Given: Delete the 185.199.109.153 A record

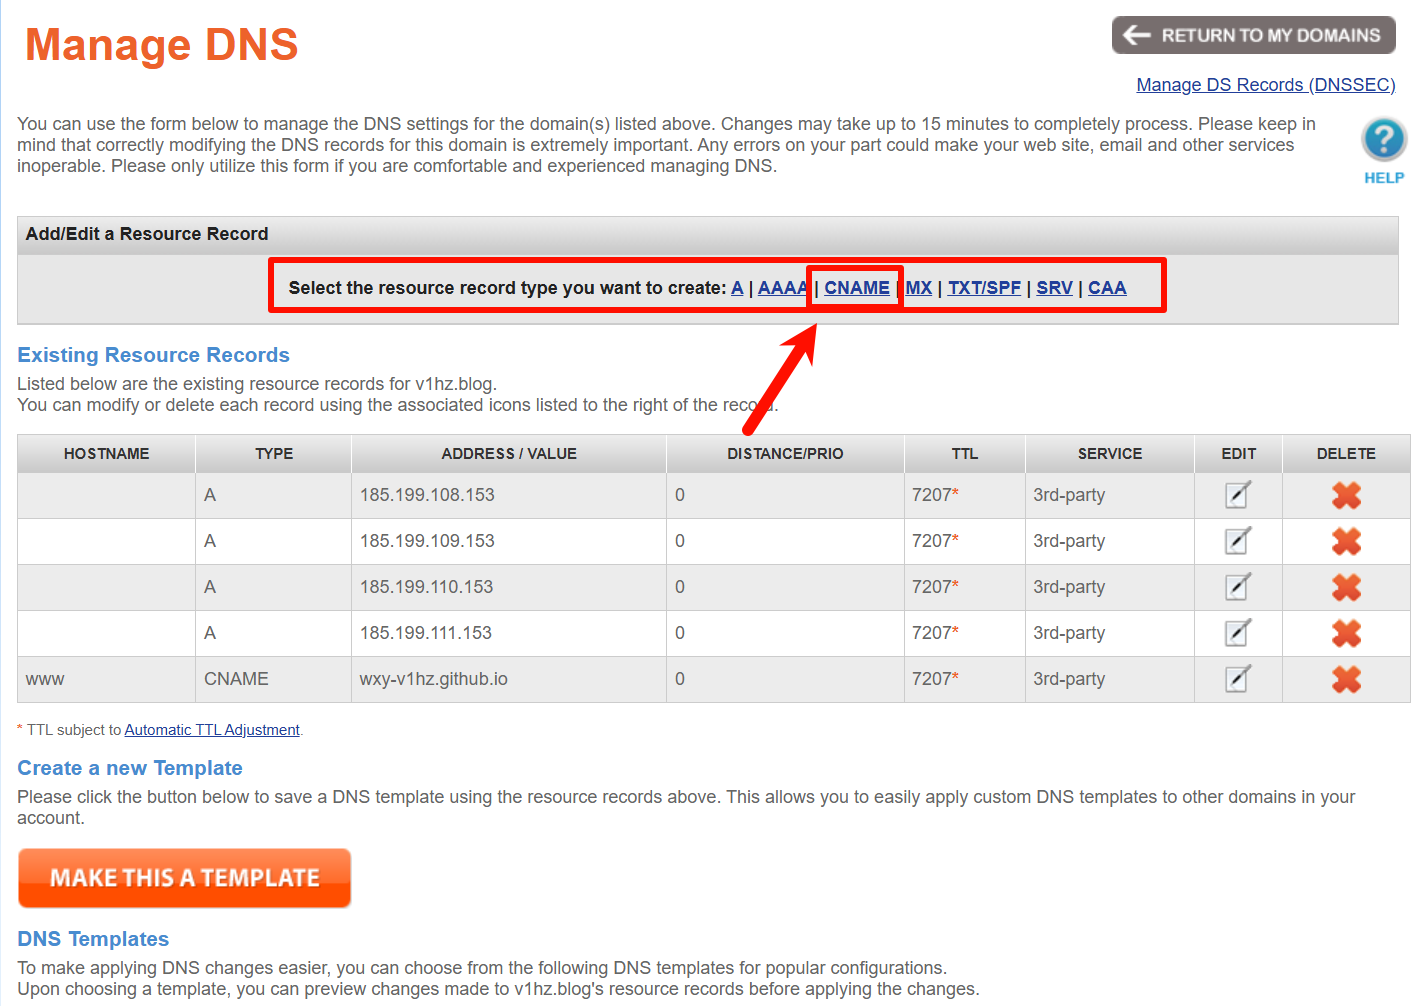Looking at the screenshot, I should coord(1346,541).
